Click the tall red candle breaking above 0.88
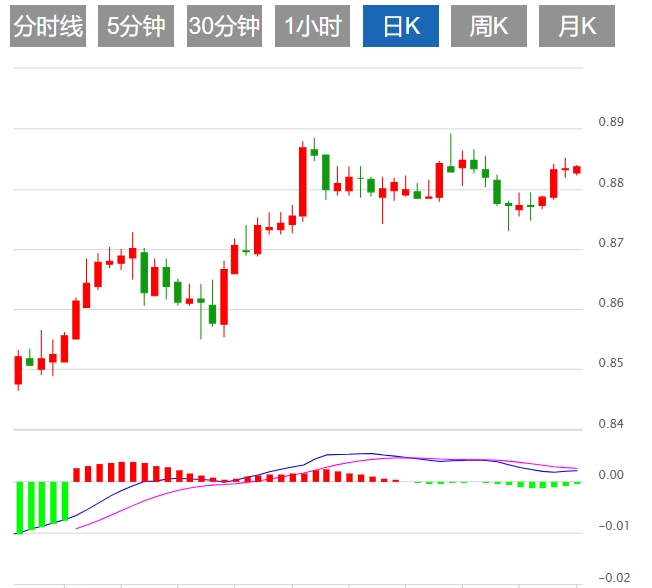652x588 pixels. tap(303, 181)
